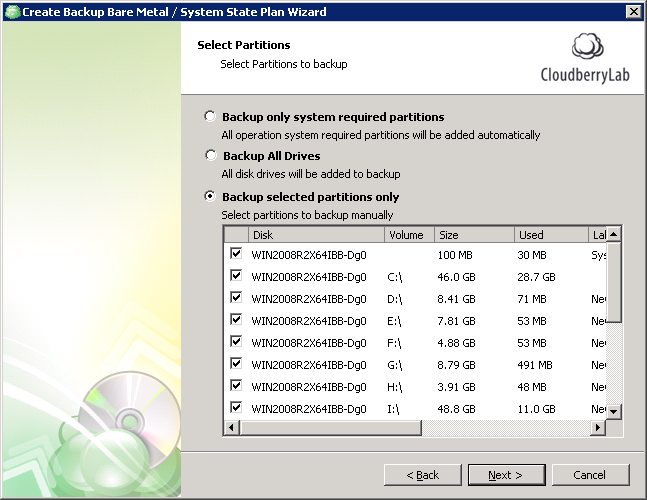This screenshot has height=500, width=647.
Task: Uncheck the D:\ partition checkbox
Action: (x=236, y=298)
